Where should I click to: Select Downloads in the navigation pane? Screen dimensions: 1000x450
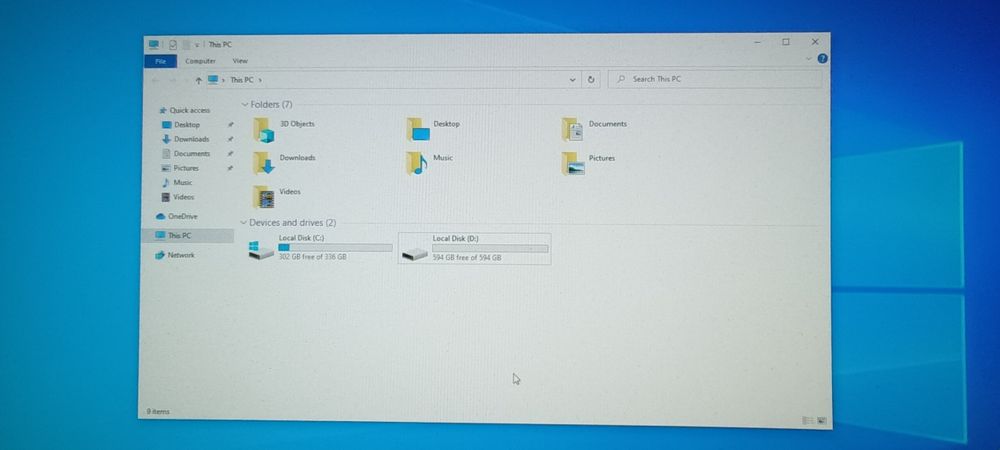click(186, 139)
